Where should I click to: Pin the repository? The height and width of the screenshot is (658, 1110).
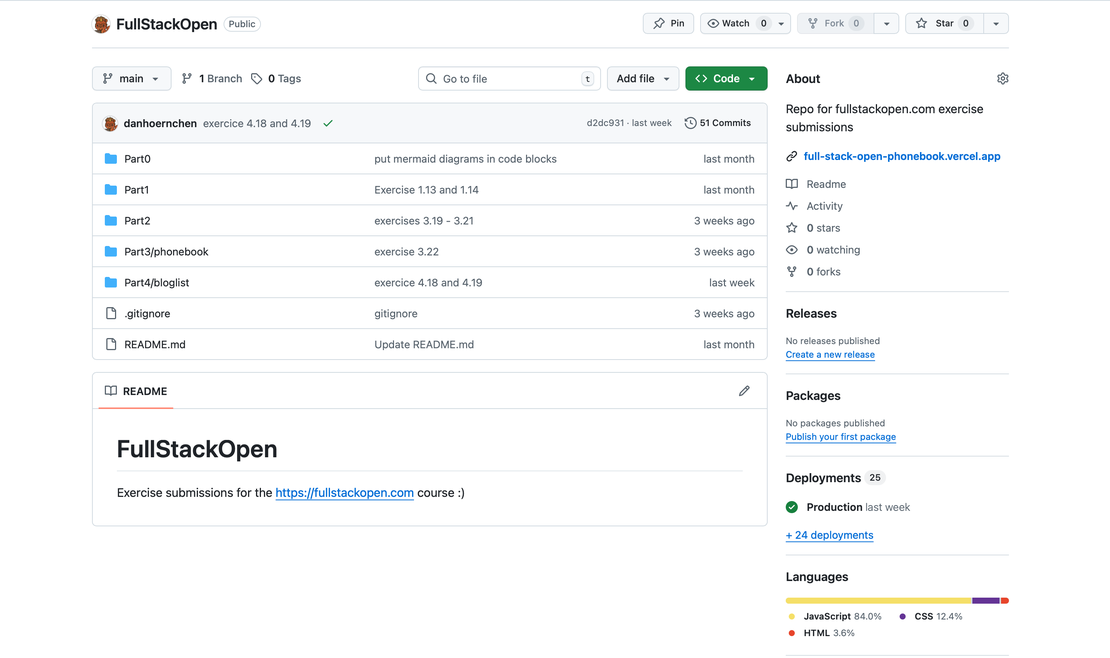[668, 23]
